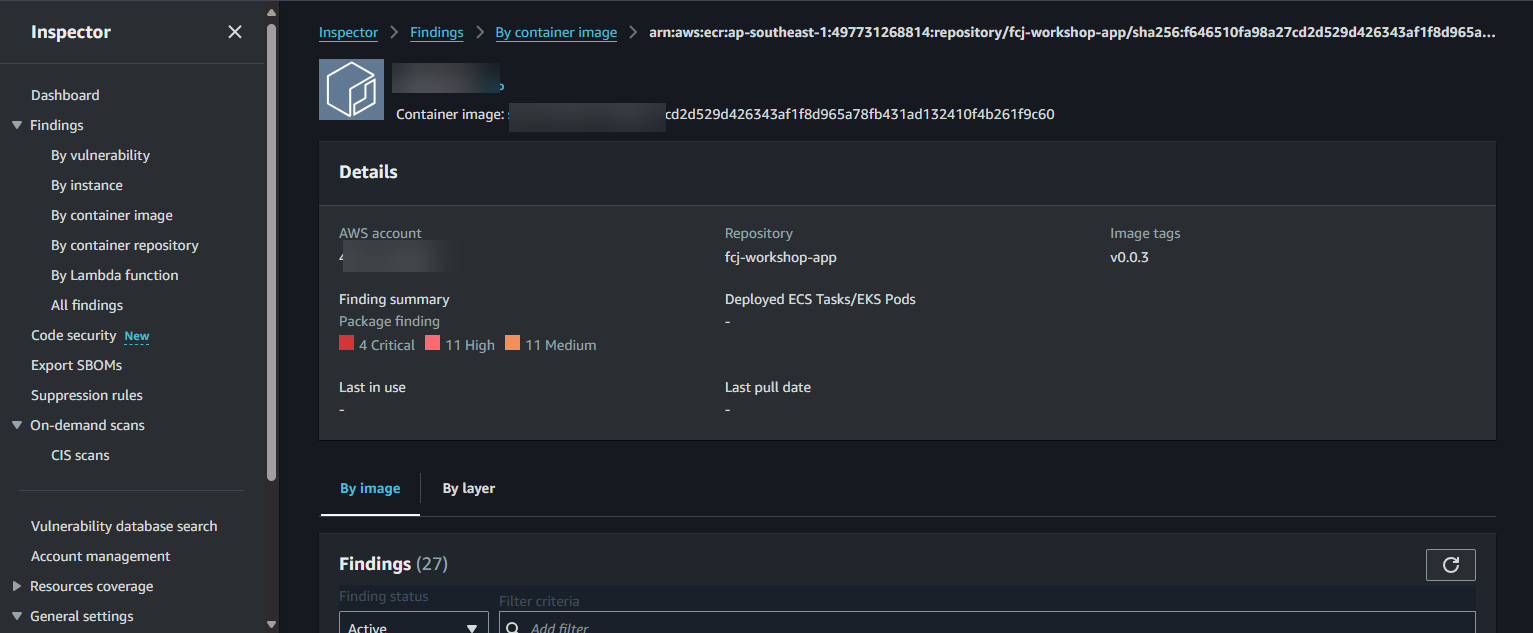This screenshot has width=1533, height=633.
Task: Collapse the Findings section in sidebar
Action: 17,124
